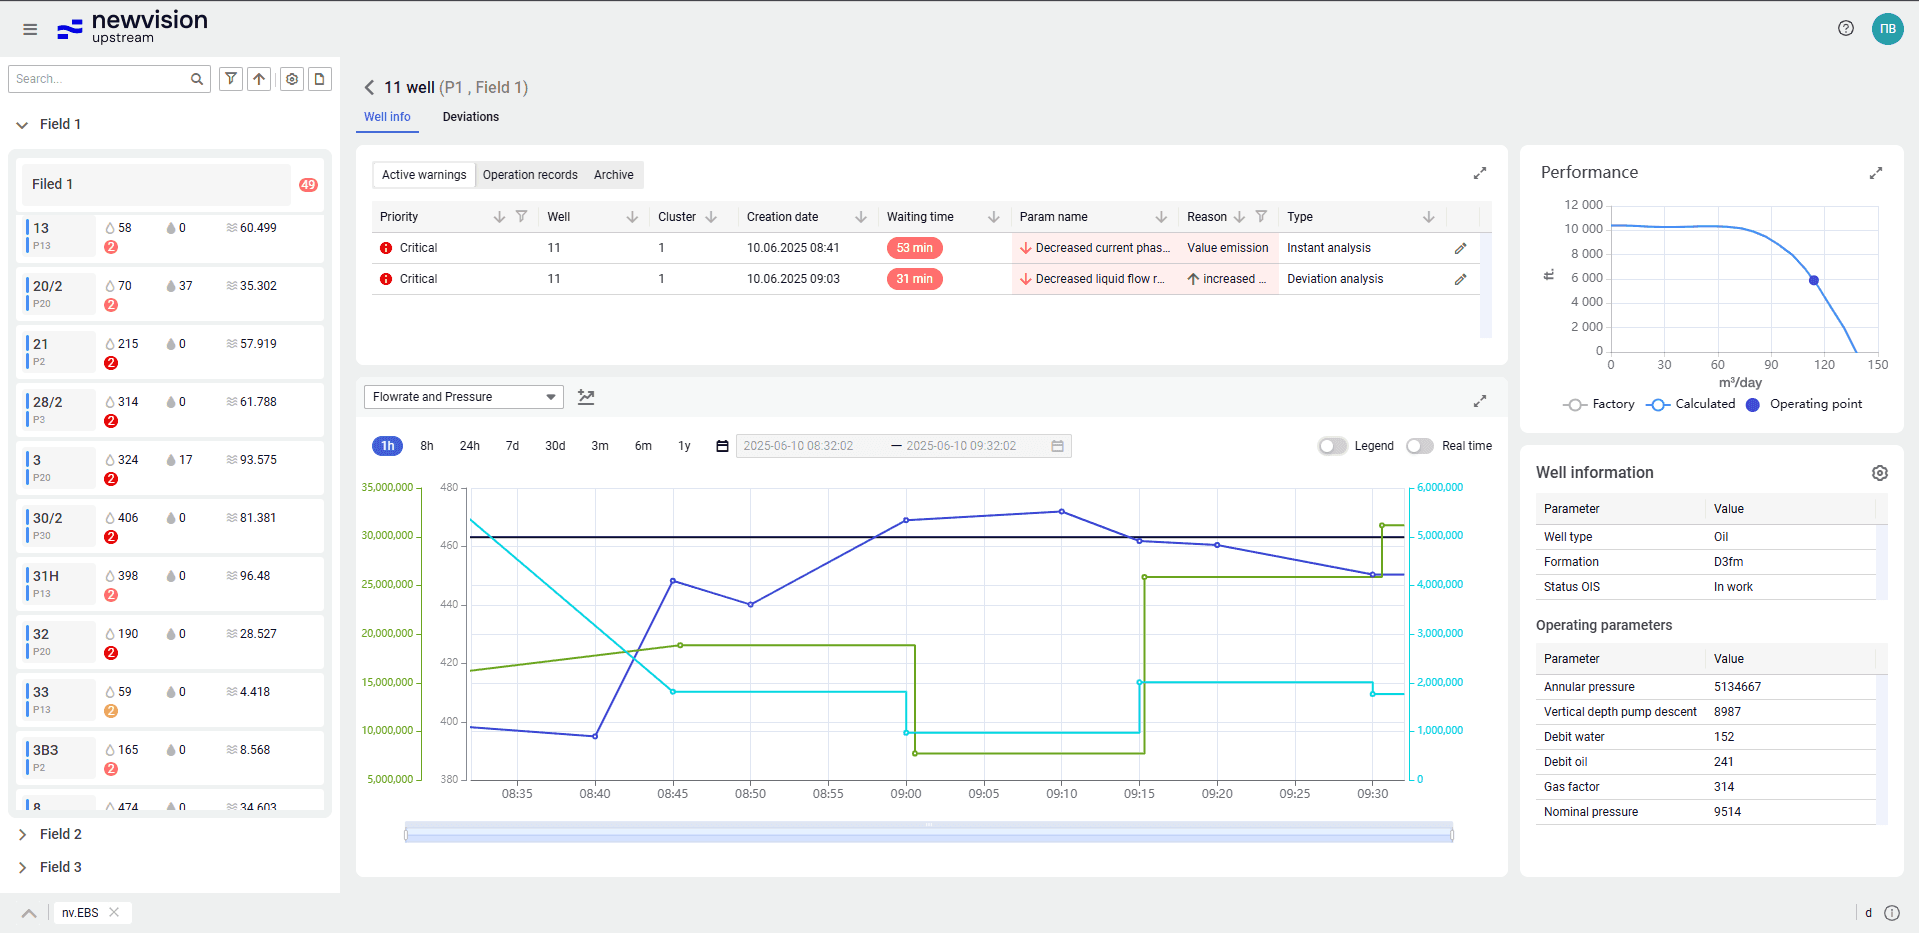Click the chart analysis icon next to Flowrate dropdown
This screenshot has width=1919, height=933.
[586, 397]
